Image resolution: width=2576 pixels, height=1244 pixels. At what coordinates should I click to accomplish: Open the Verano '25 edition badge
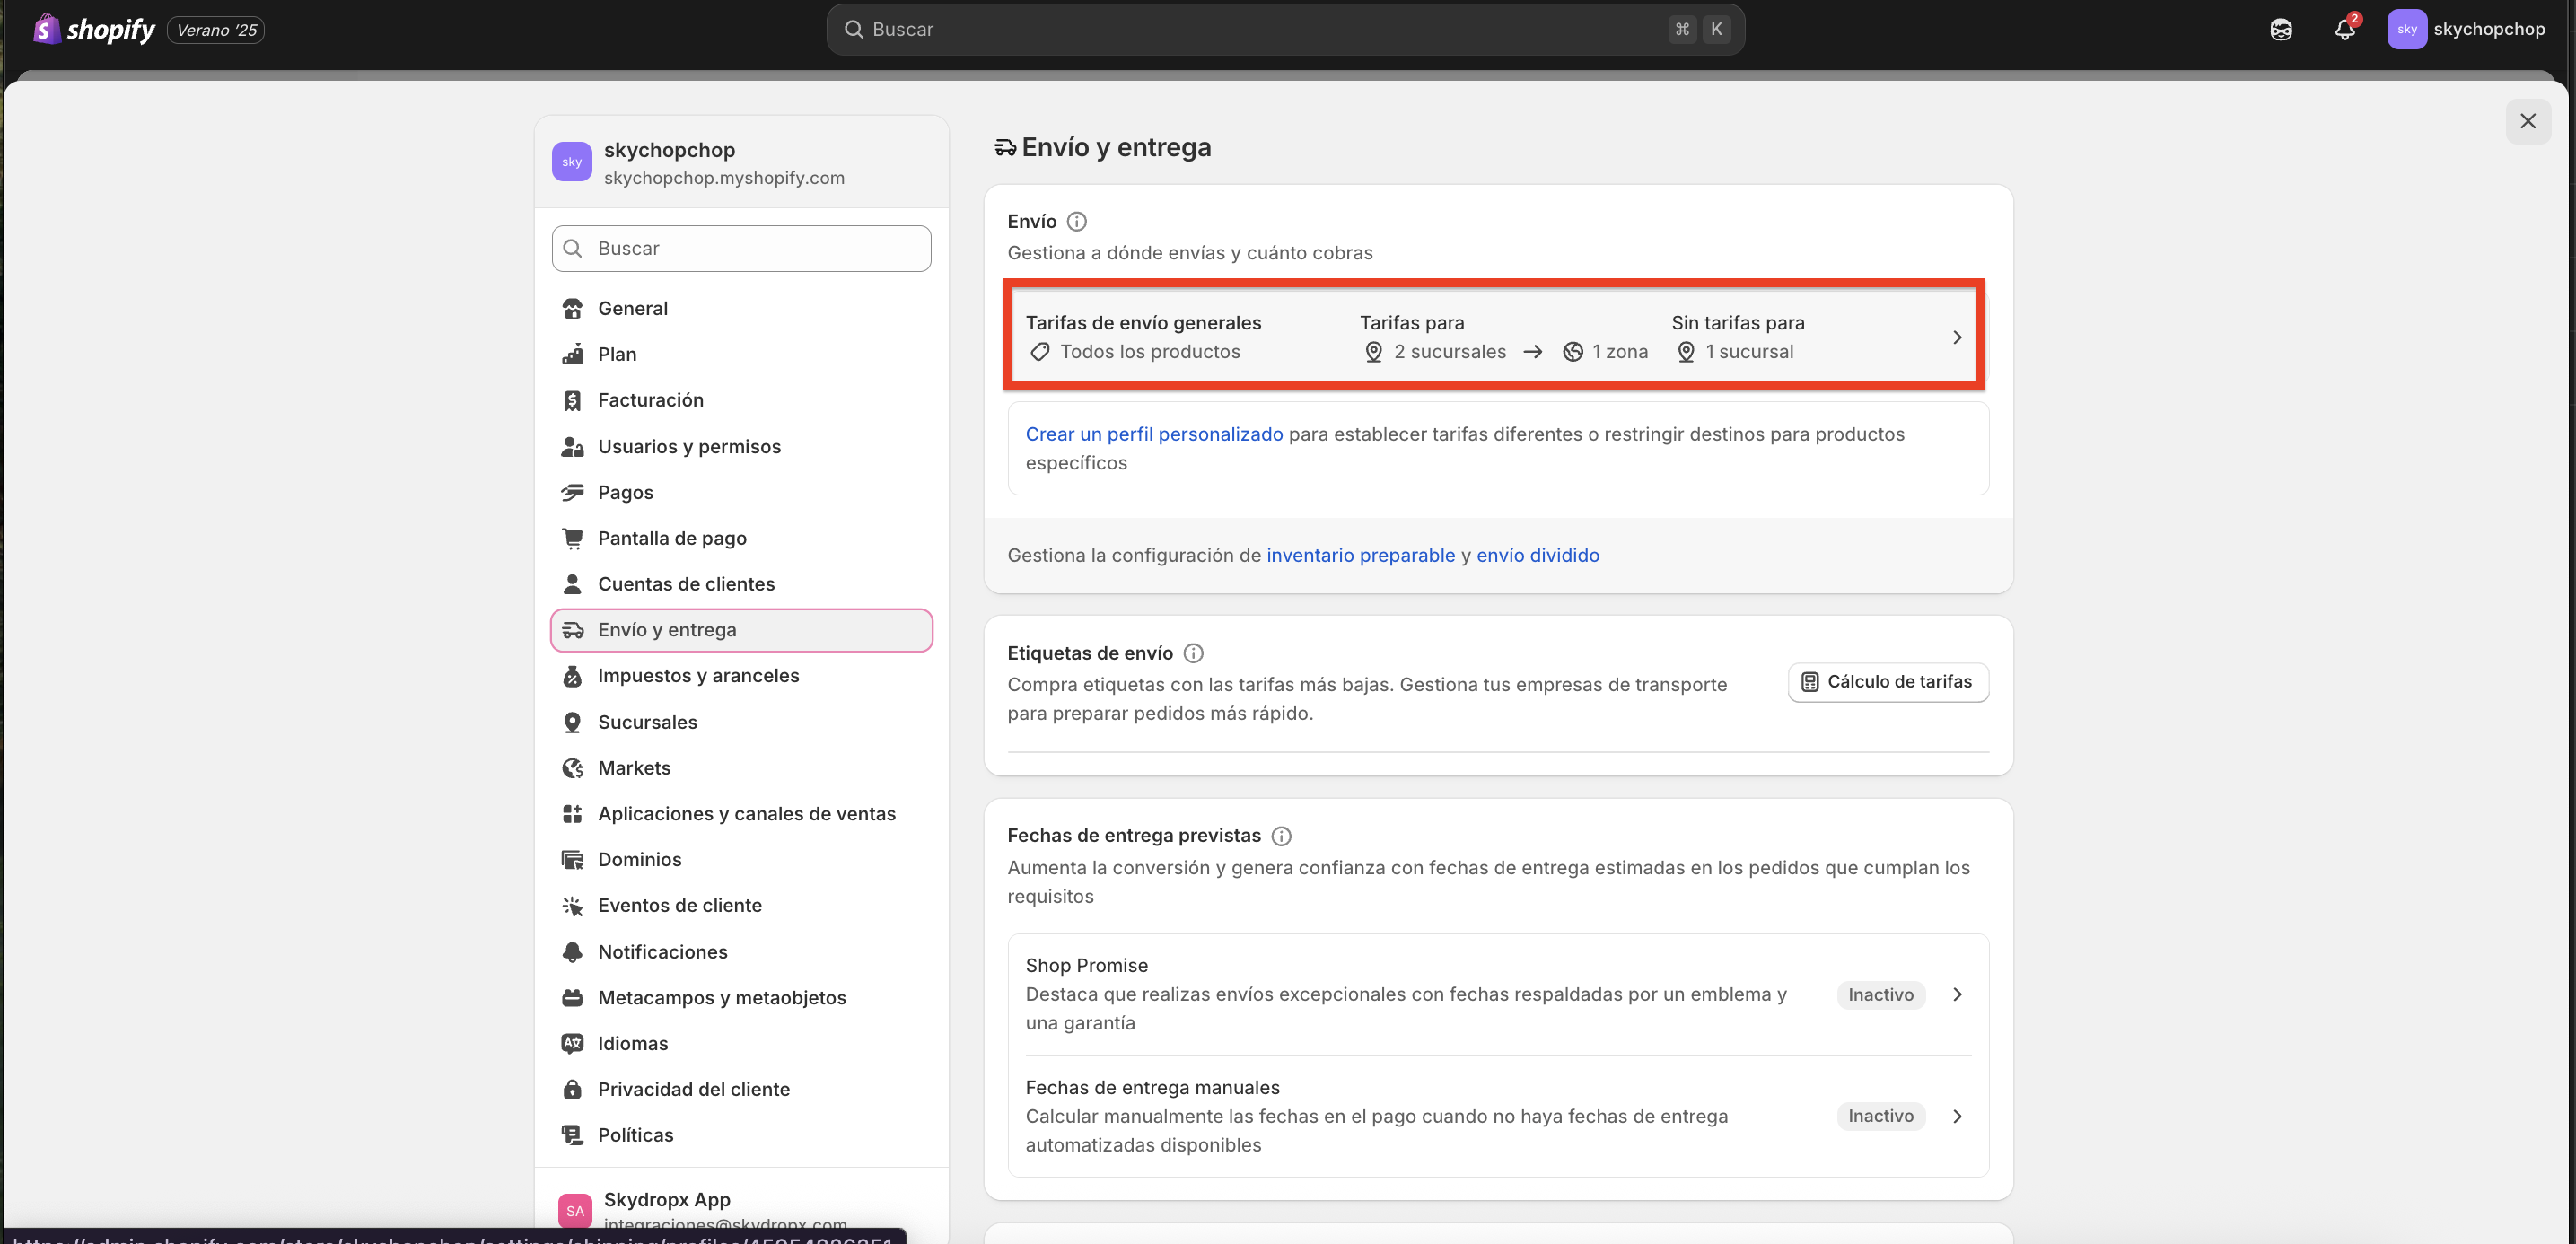click(x=217, y=30)
